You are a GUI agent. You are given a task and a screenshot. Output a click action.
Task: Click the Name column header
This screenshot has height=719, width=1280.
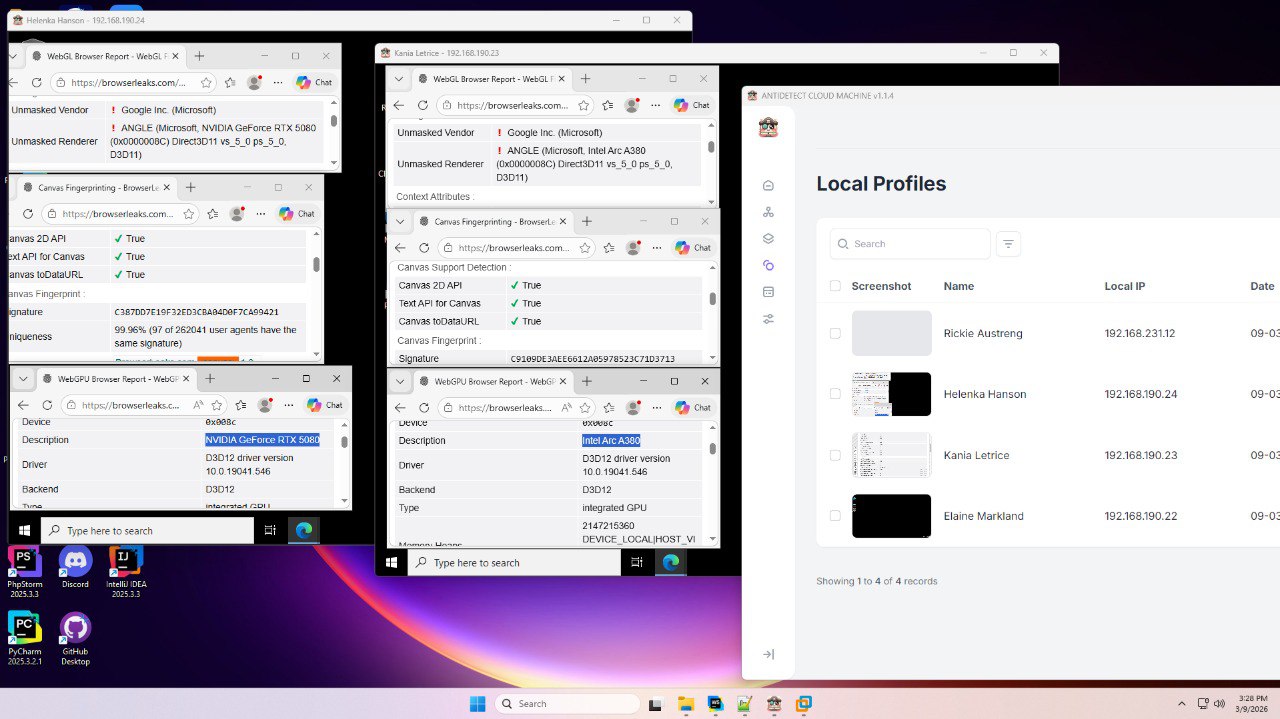(958, 286)
